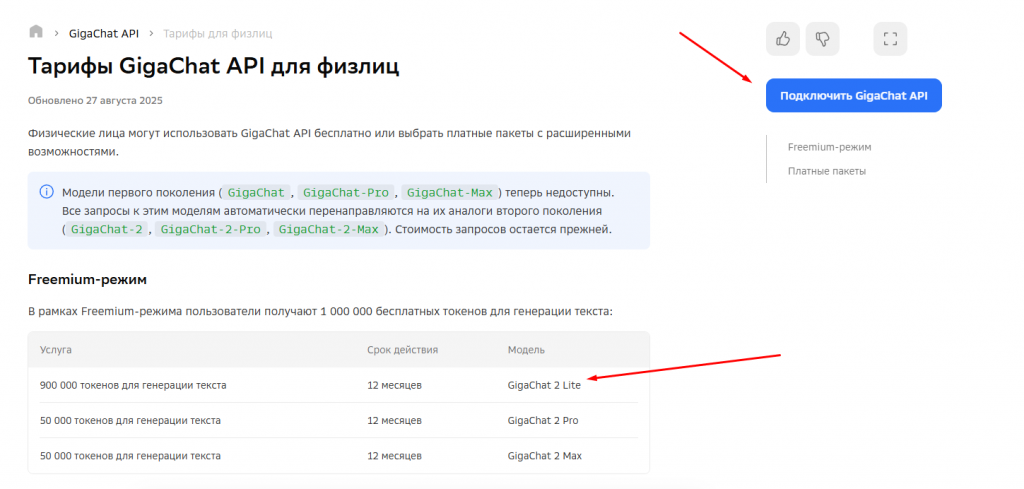Toggle fullscreen mode icon
The height and width of the screenshot is (489, 1024).
point(890,39)
